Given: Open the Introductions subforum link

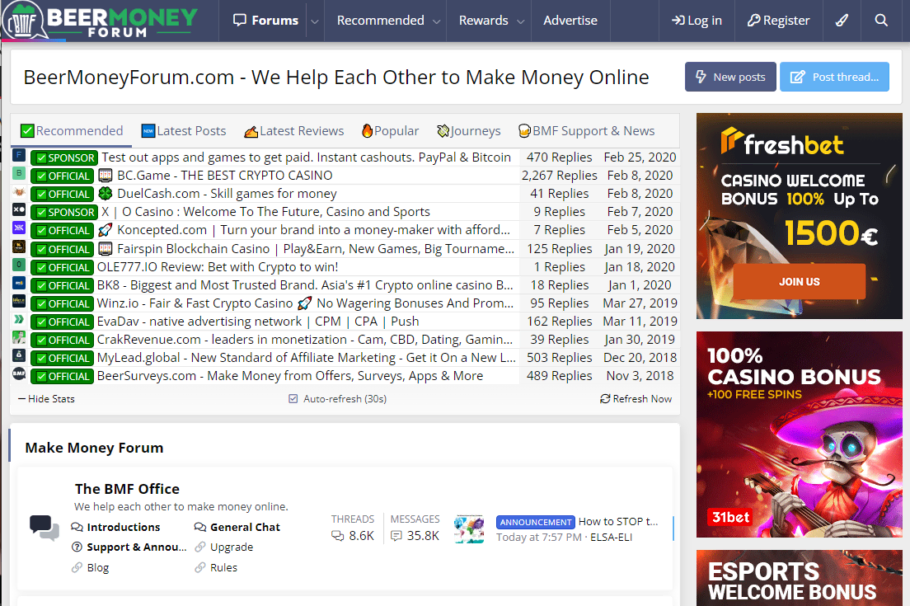Looking at the screenshot, I should pyautogui.click(x=123, y=527).
